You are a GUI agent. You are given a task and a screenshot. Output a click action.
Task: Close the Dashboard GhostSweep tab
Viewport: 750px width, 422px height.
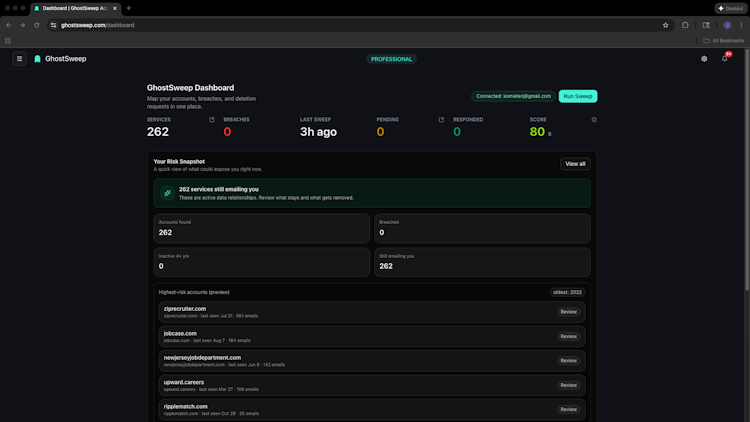click(115, 8)
